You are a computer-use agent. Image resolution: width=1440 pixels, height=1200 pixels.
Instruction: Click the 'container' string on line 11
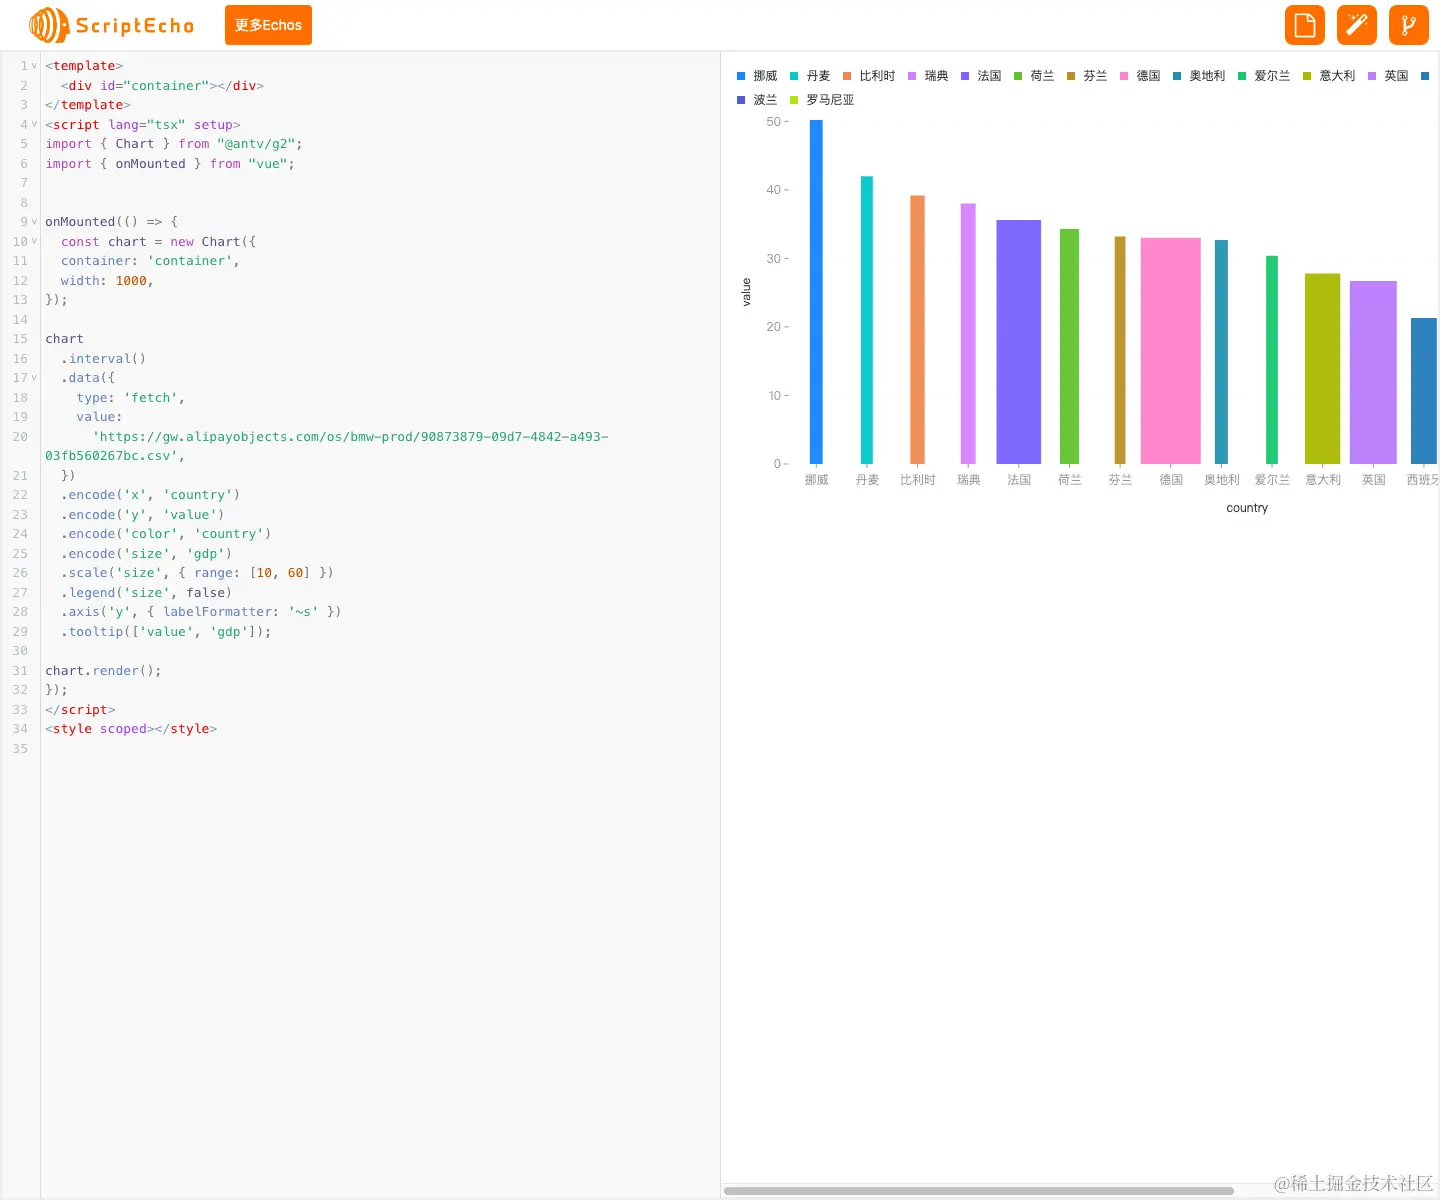tap(192, 261)
